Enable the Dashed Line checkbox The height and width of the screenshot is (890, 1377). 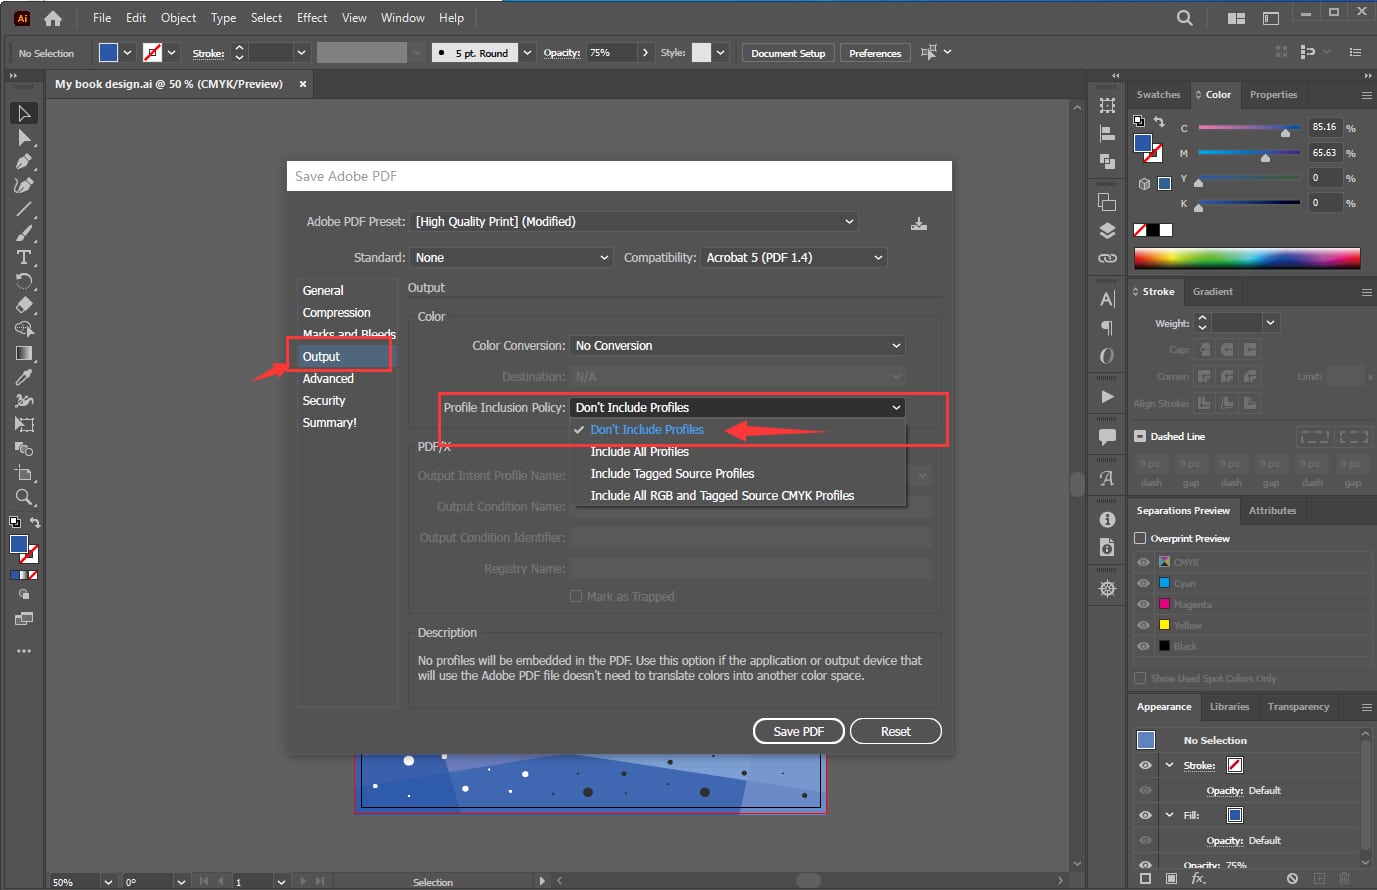tap(1140, 437)
